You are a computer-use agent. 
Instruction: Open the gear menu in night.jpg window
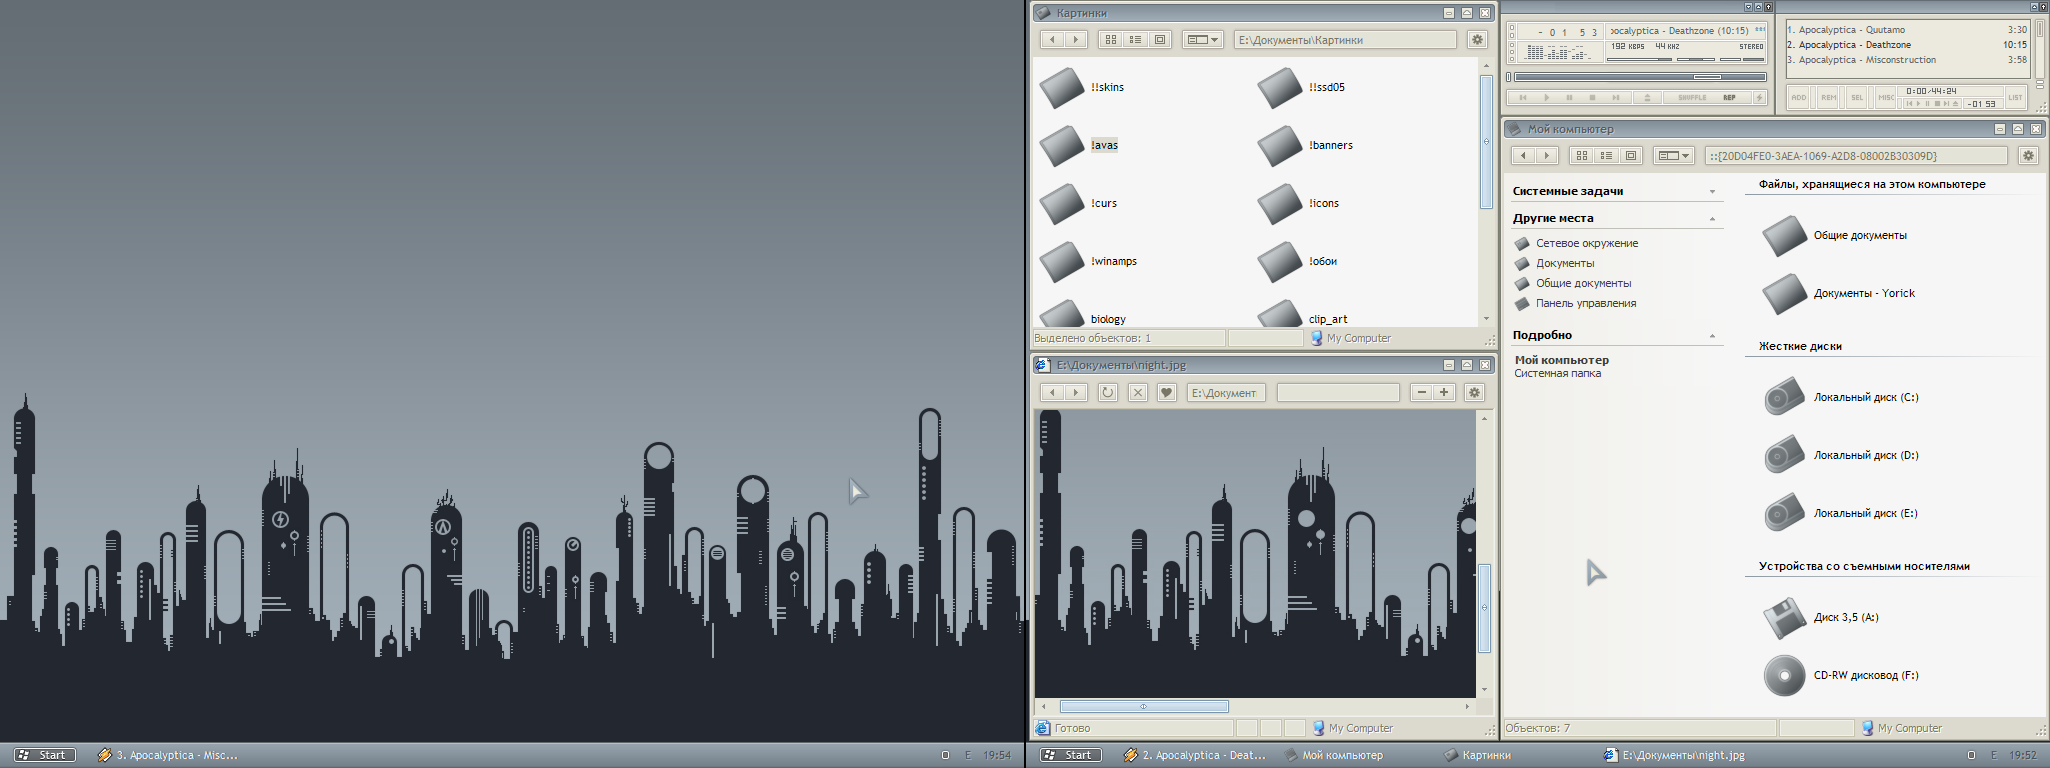1474,393
